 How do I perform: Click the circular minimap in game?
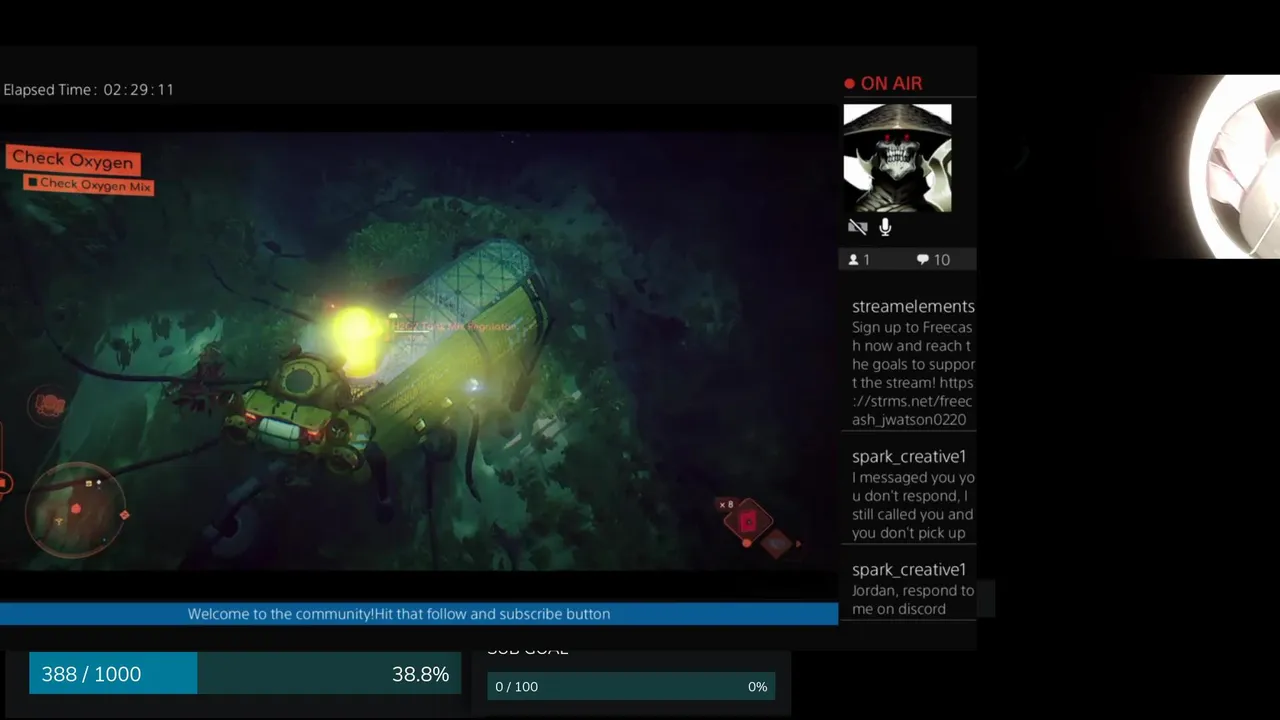click(x=75, y=510)
